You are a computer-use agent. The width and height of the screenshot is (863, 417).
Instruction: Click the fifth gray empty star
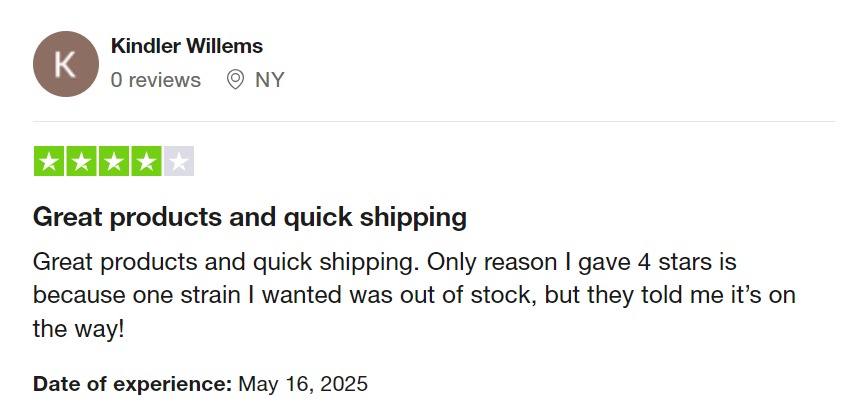pyautogui.click(x=178, y=161)
